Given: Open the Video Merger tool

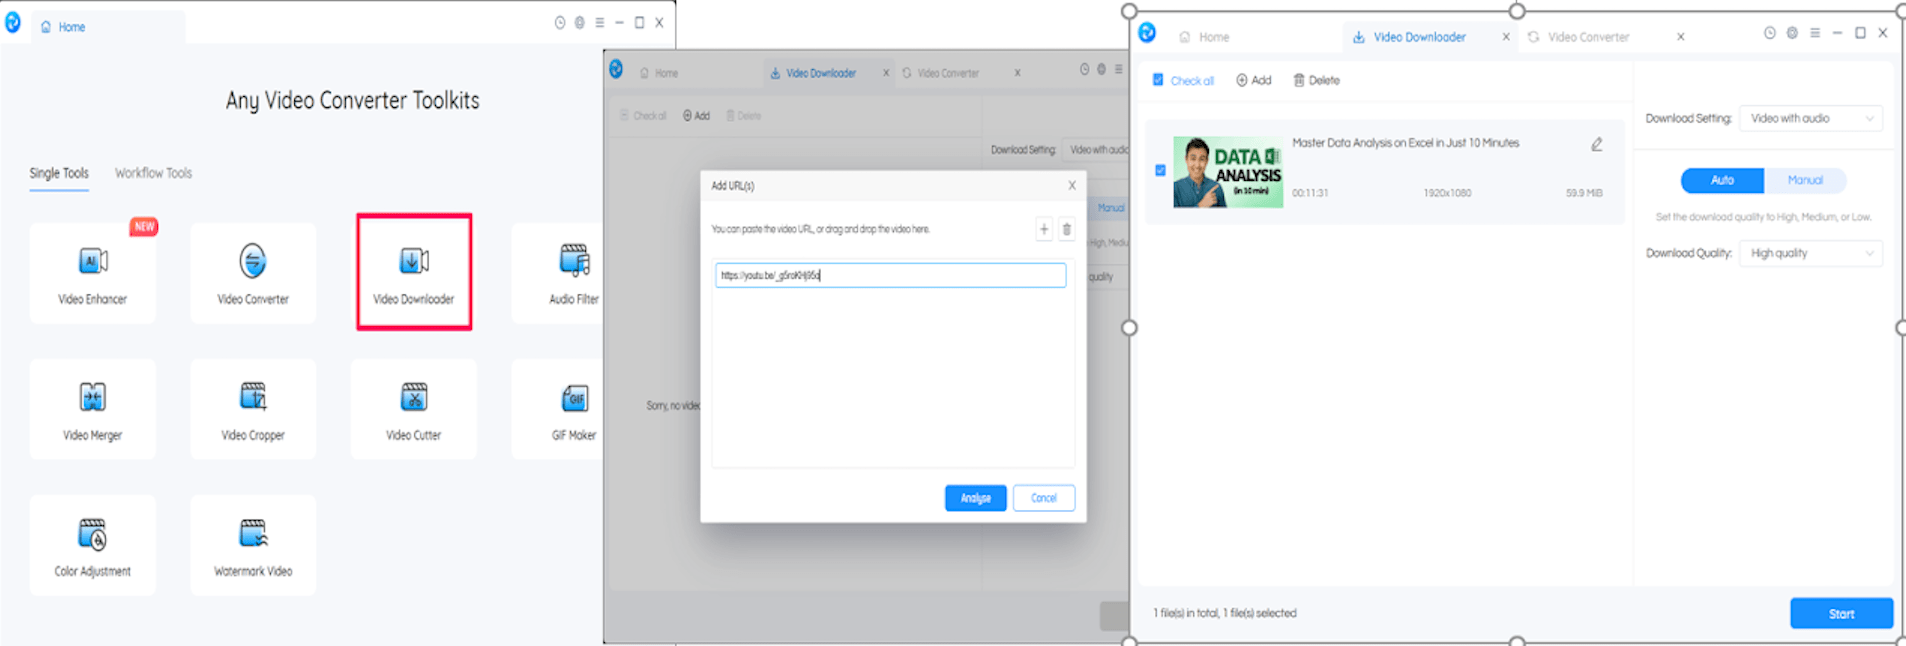Looking at the screenshot, I should coord(93,409).
